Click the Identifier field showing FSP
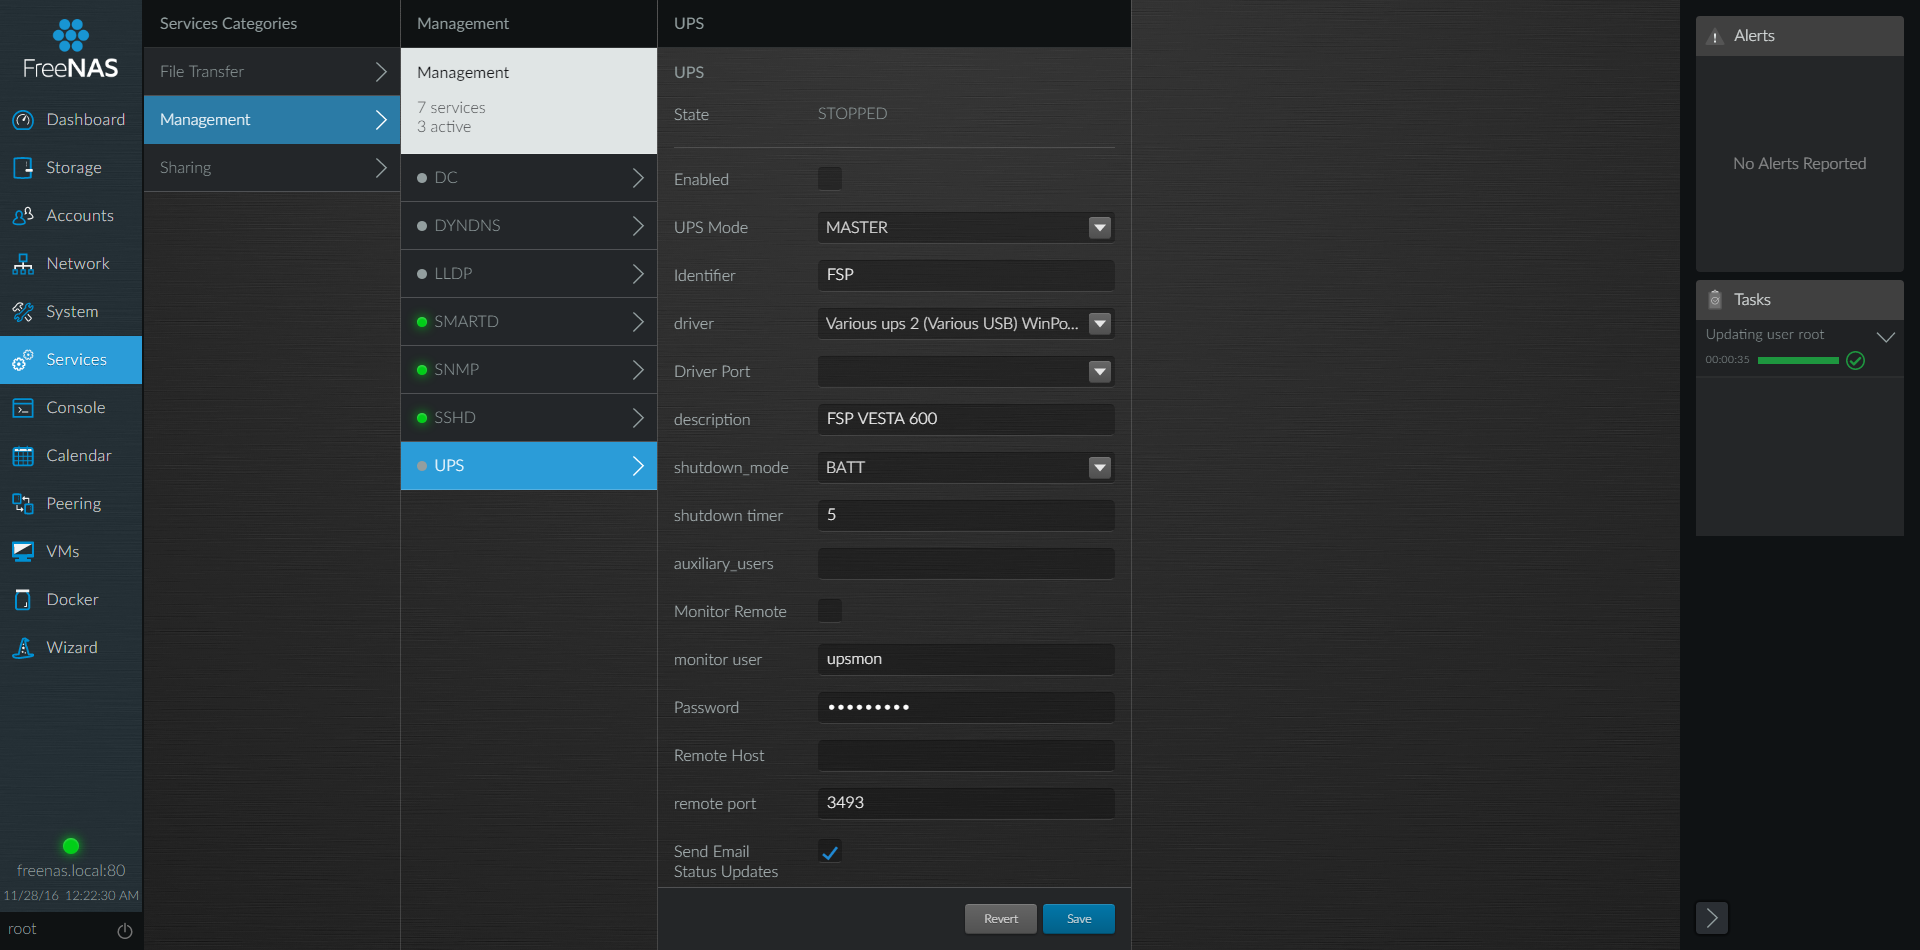This screenshot has width=1920, height=950. coord(965,275)
